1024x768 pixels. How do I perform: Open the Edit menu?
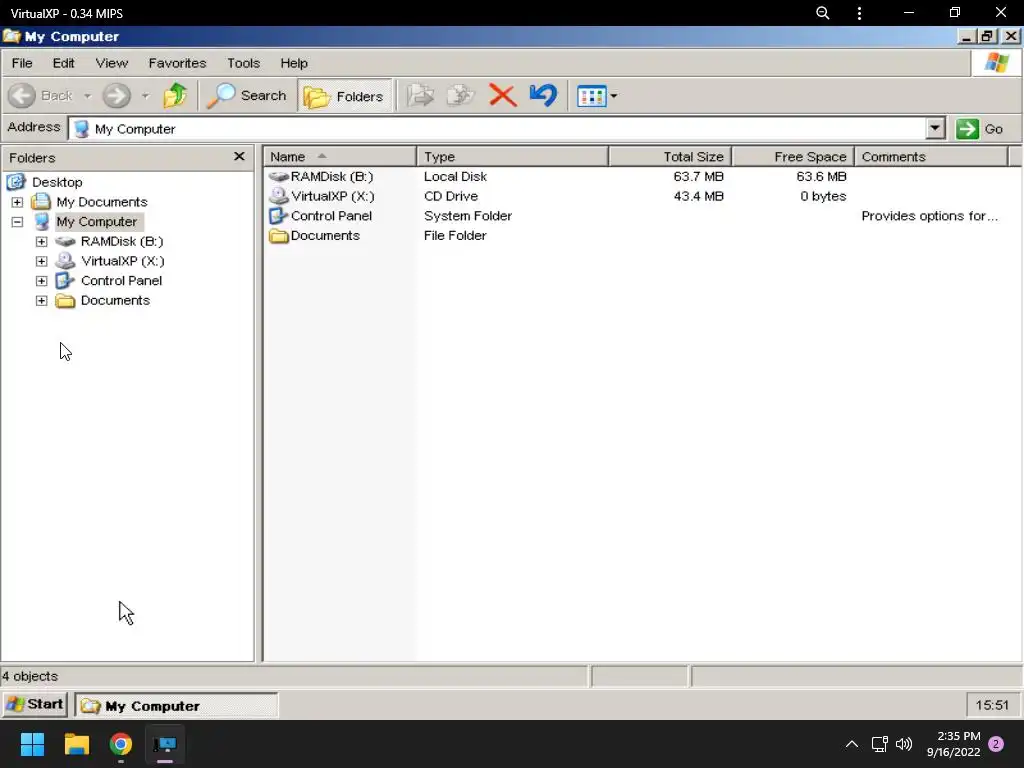pos(63,63)
